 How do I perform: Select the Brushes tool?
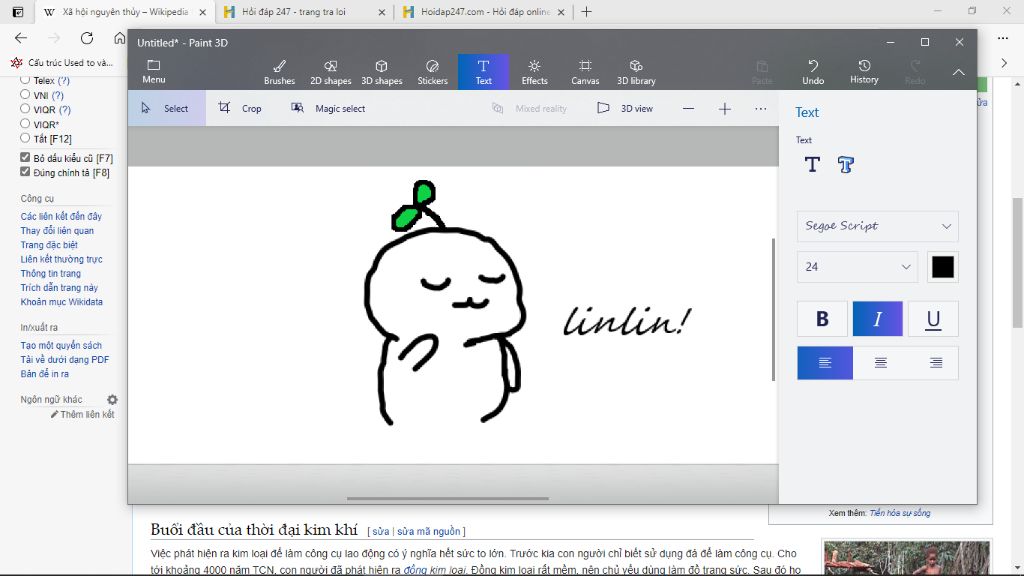[280, 72]
